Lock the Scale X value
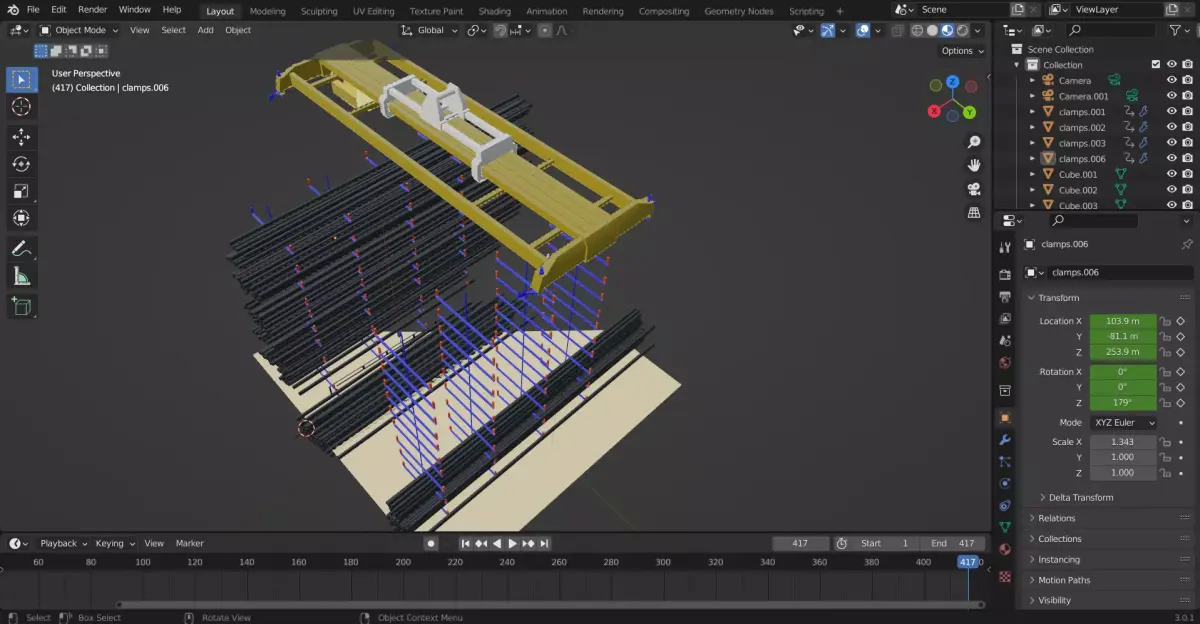This screenshot has width=1200, height=624. (x=1165, y=442)
